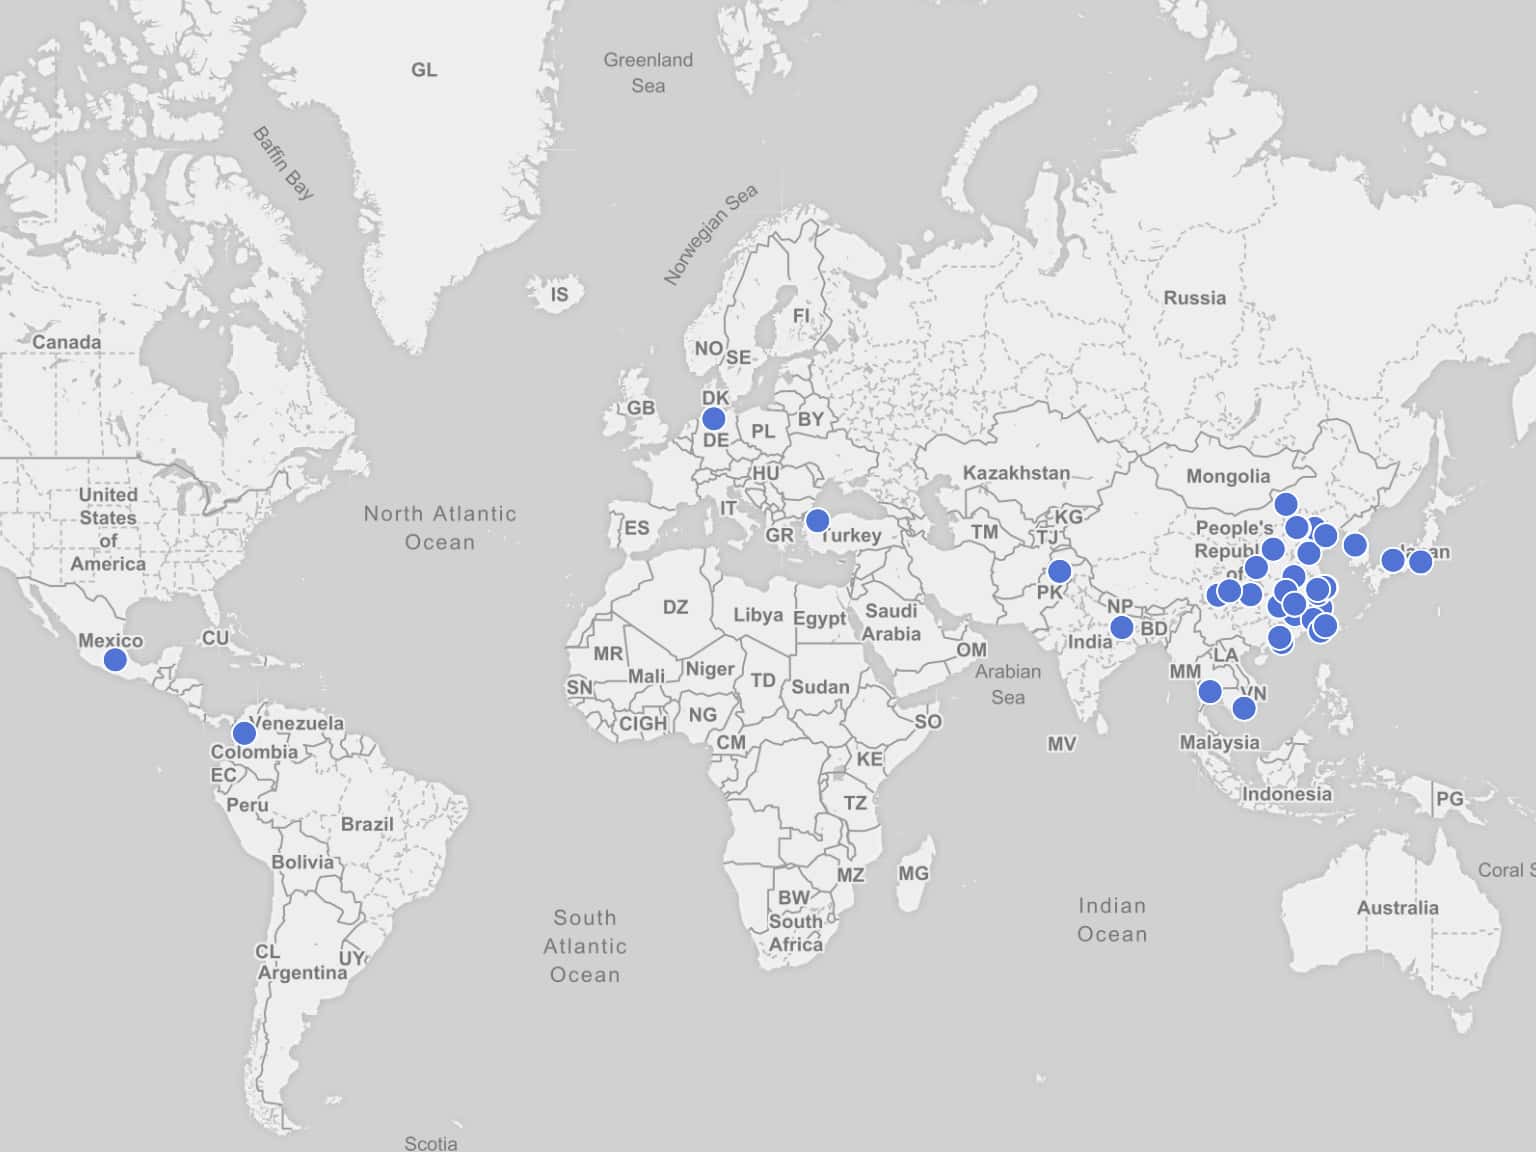
Task: Click the Russia country label
Action: tap(1194, 298)
